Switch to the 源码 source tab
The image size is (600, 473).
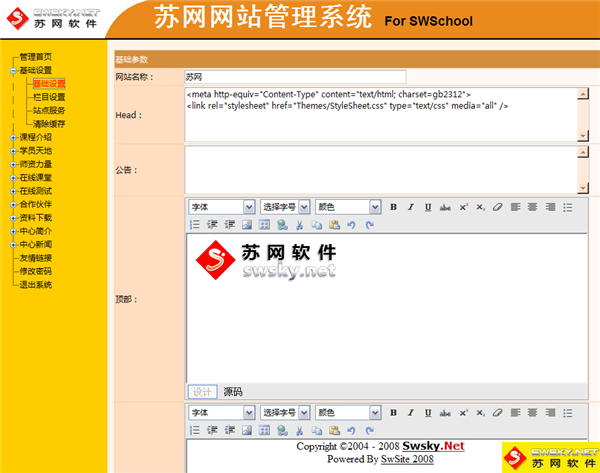pos(233,392)
